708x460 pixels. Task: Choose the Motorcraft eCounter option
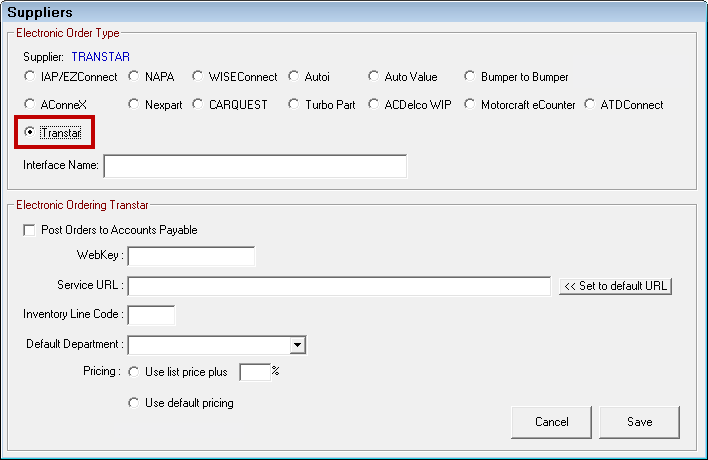[470, 105]
